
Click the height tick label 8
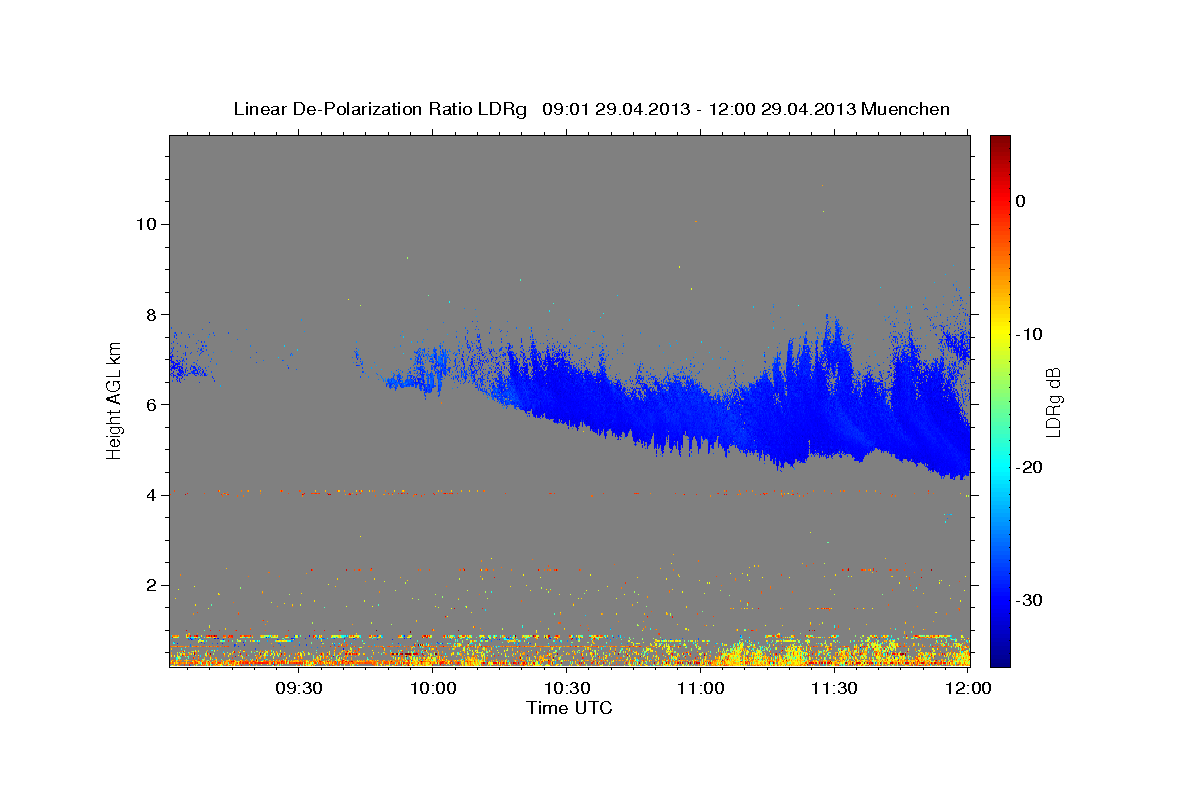(x=153, y=314)
